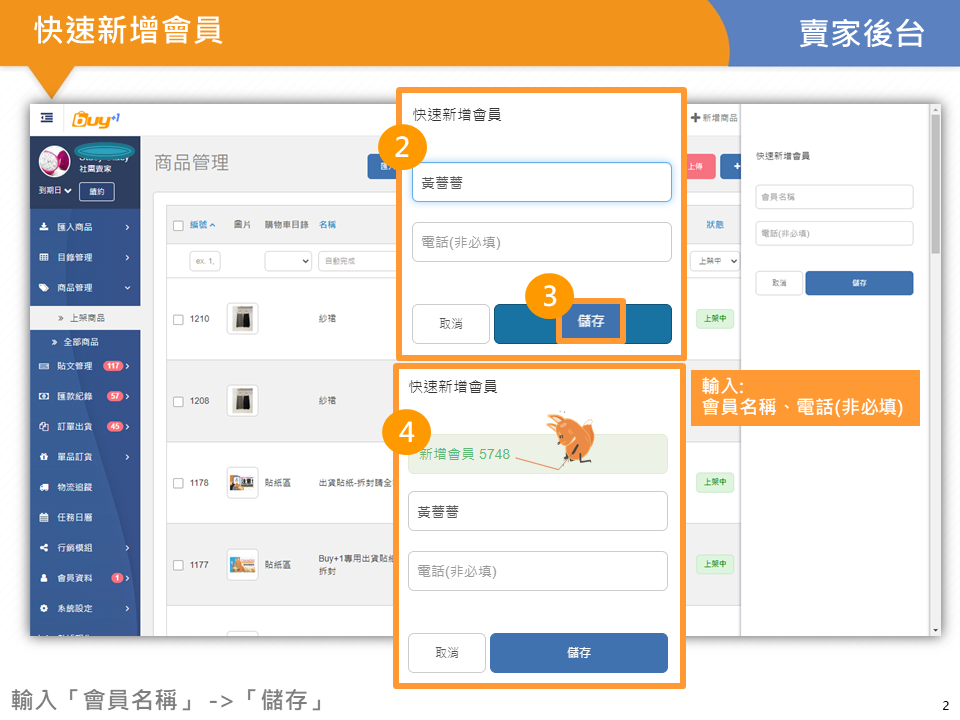
Task: Check the box for product 1178
Action: point(178,483)
